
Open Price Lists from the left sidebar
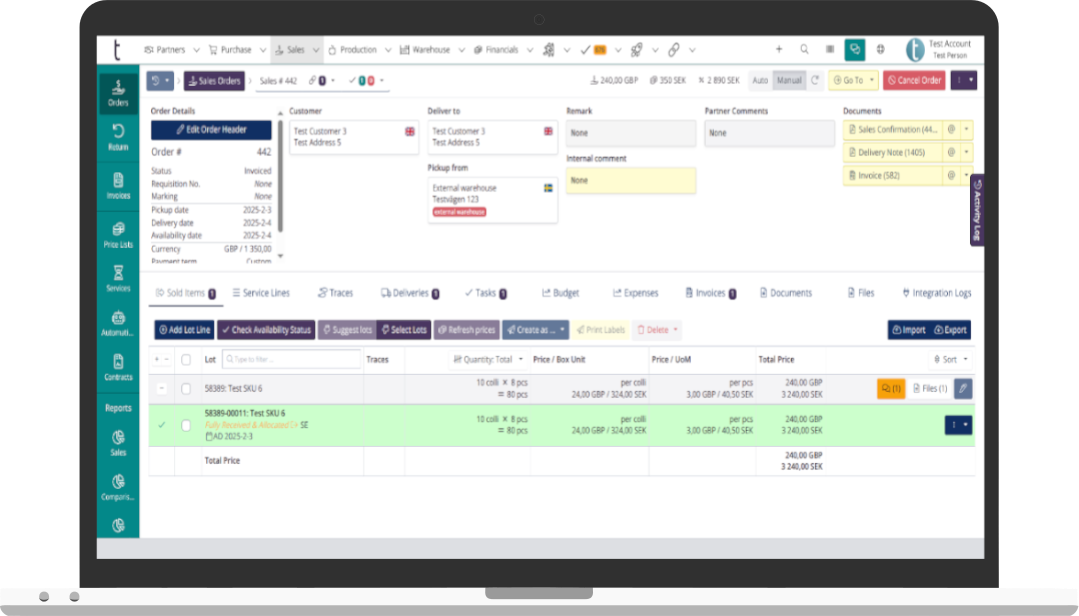(118, 234)
